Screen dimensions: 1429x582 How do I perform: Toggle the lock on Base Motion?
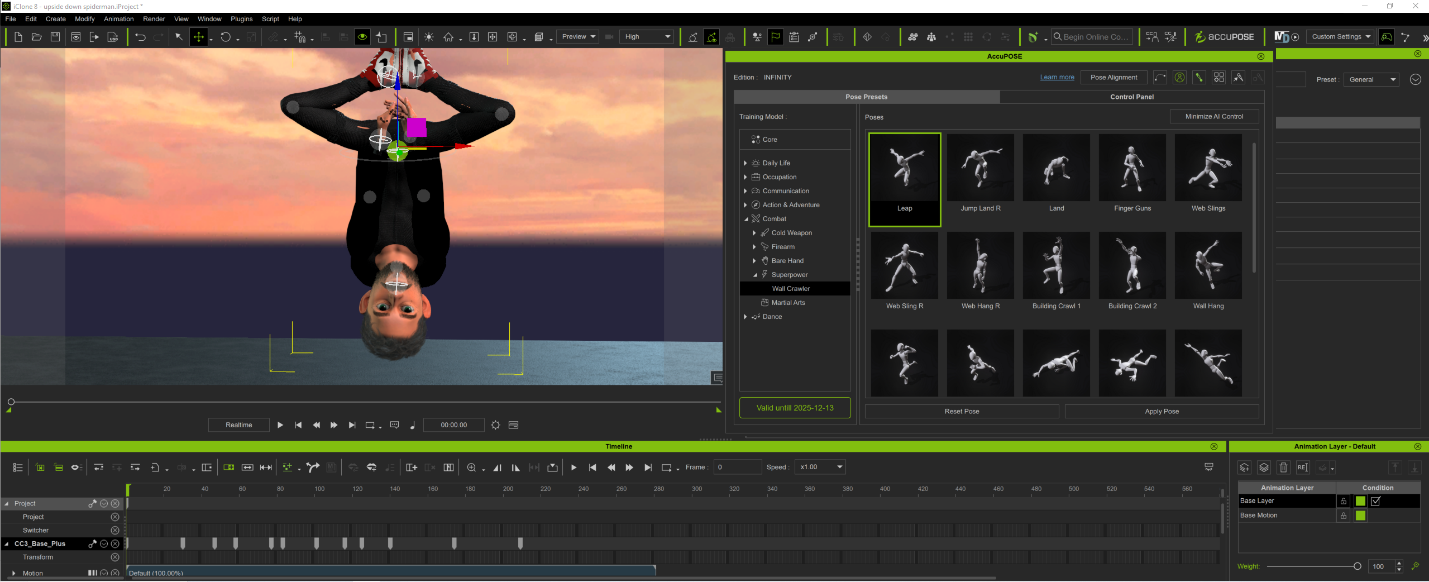click(x=1343, y=515)
